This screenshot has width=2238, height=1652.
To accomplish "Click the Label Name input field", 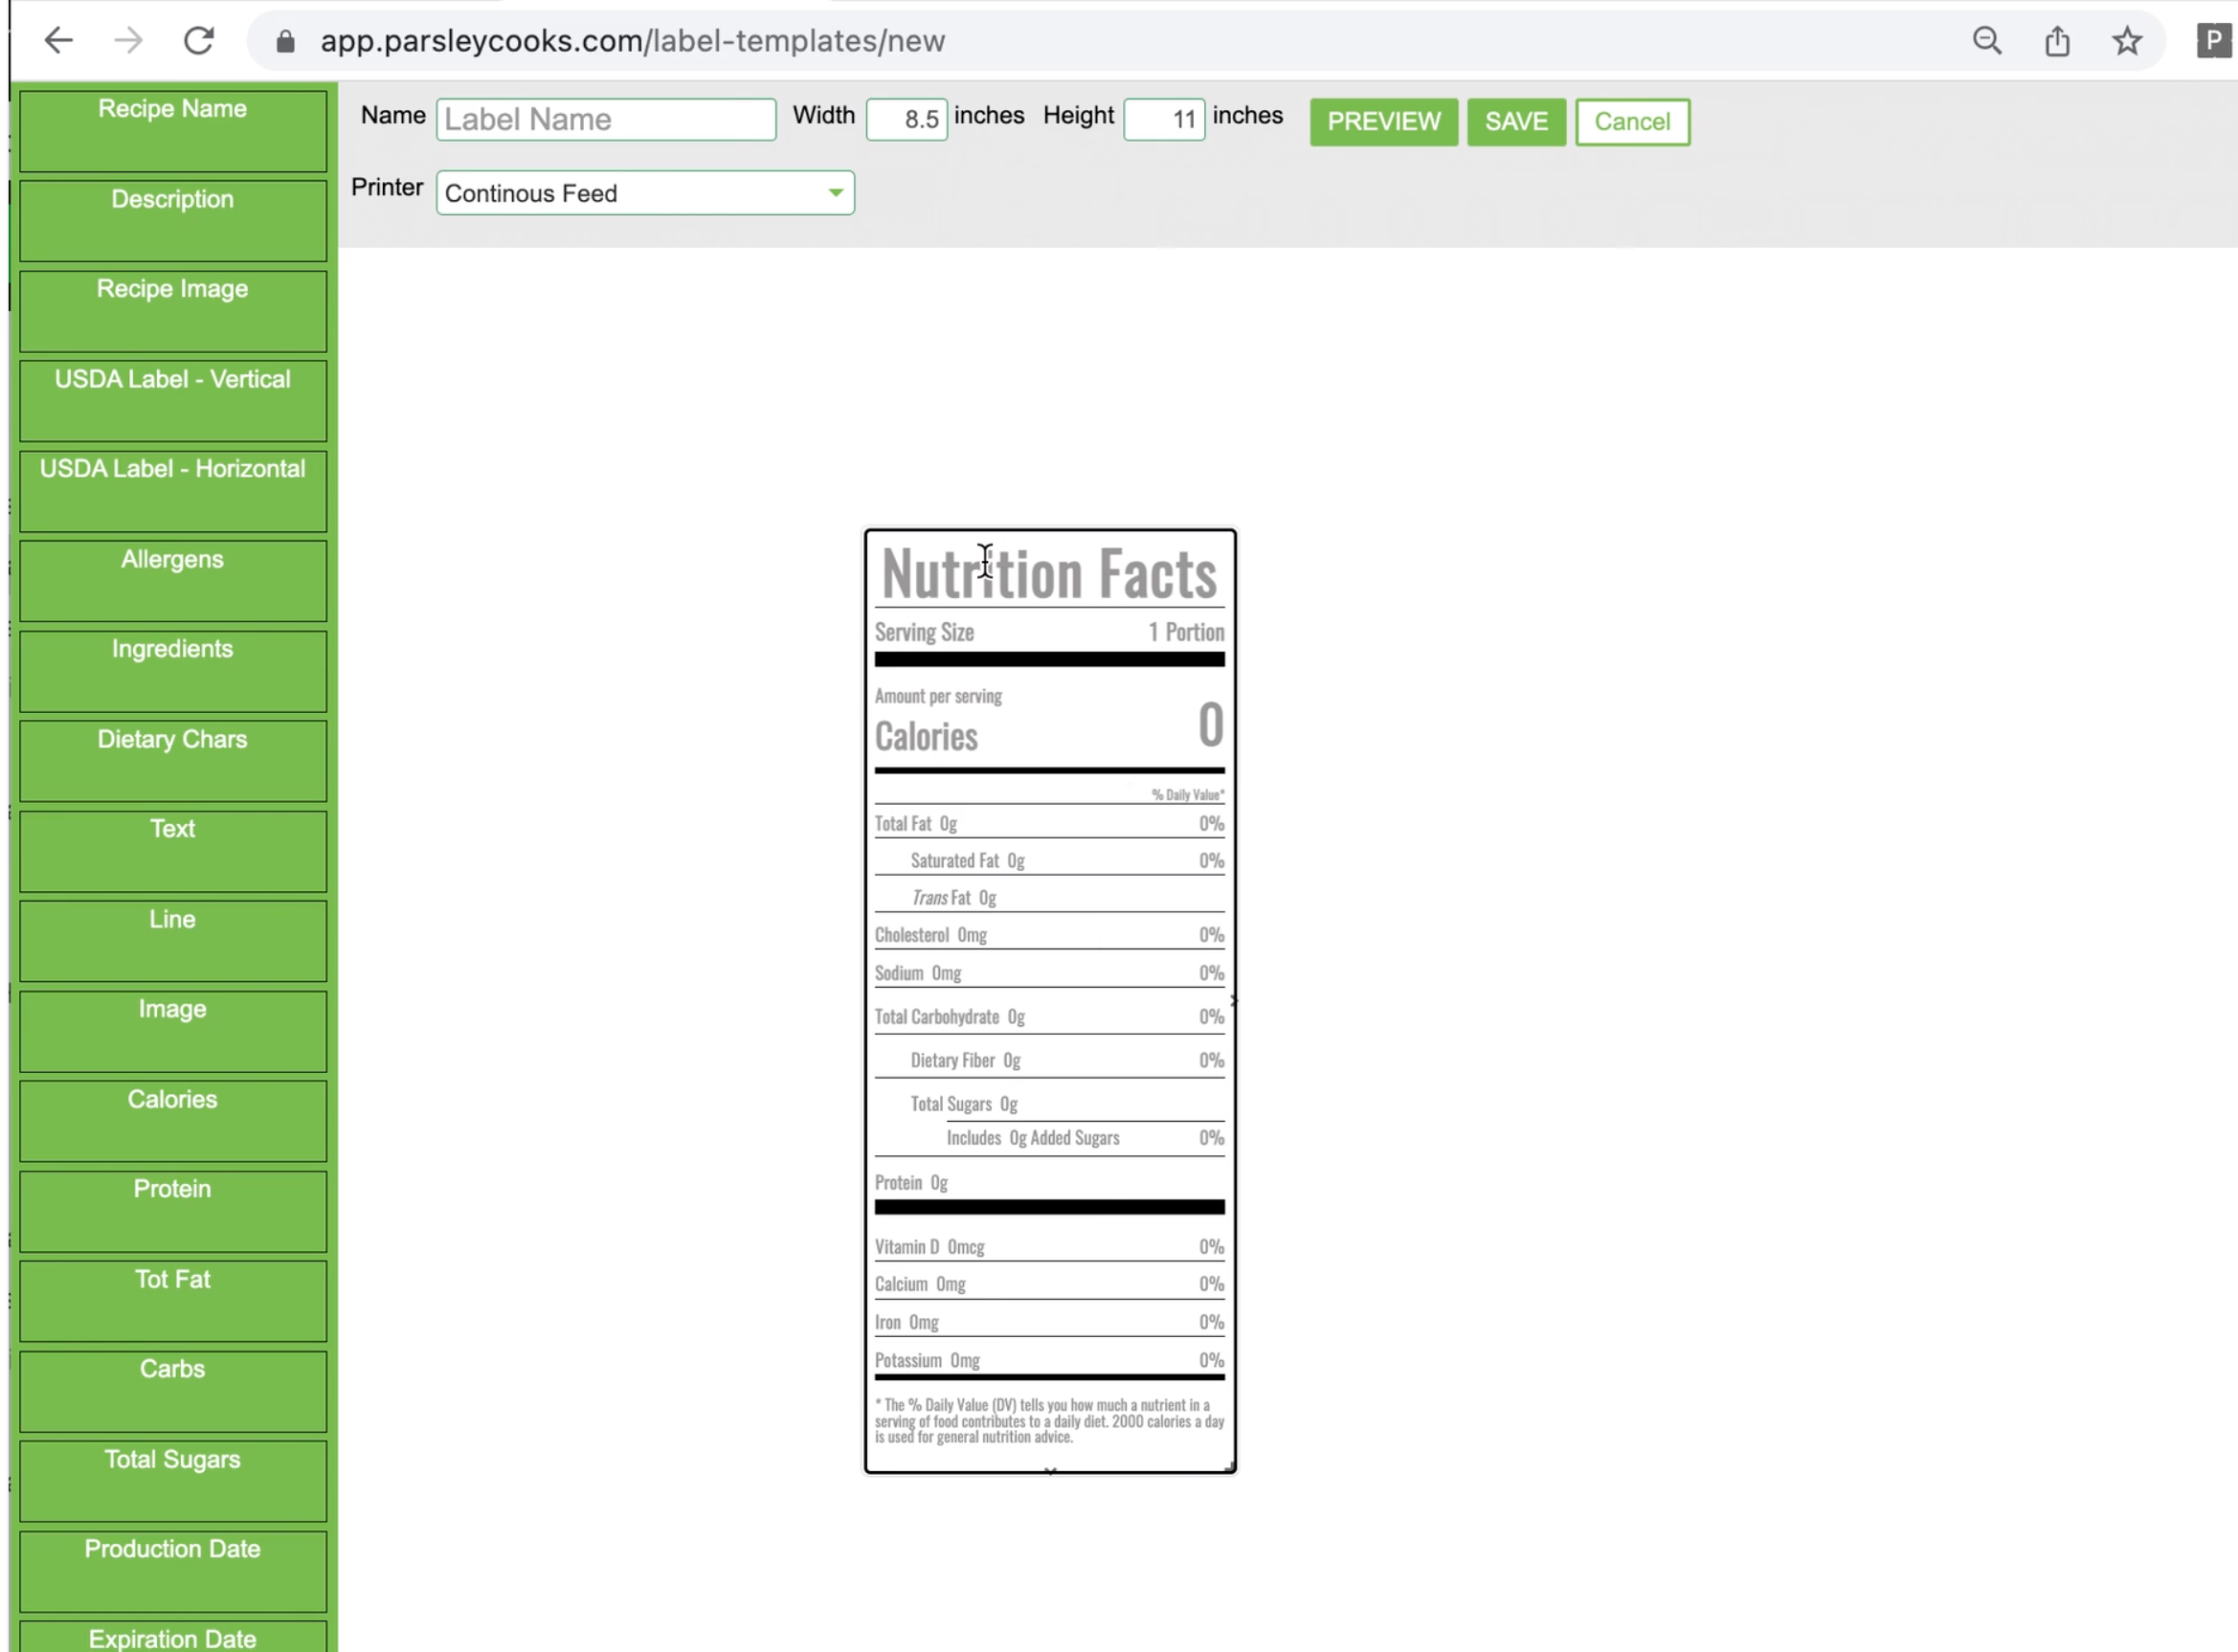I will click(605, 119).
